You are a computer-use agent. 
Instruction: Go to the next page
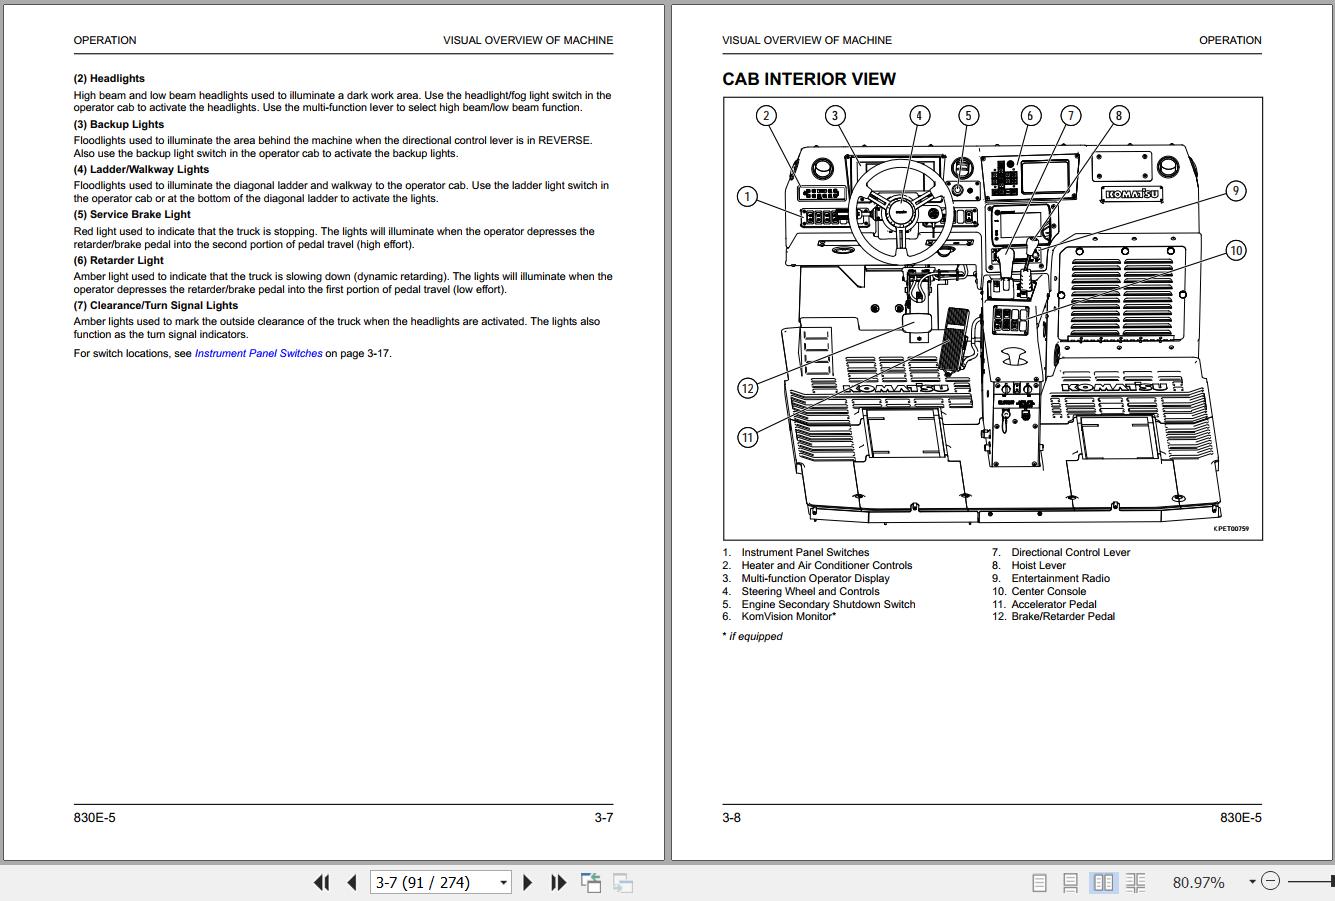[x=528, y=882]
